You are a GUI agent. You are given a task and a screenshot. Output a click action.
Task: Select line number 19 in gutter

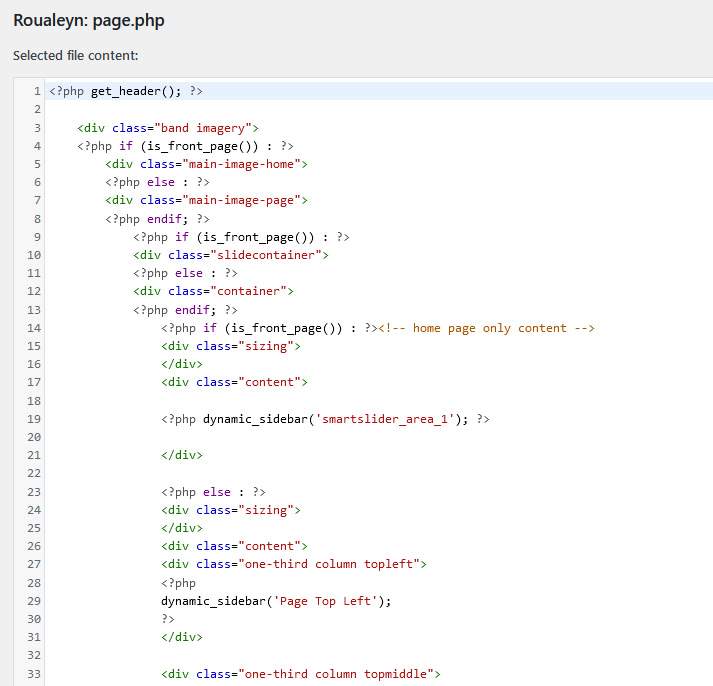click(x=34, y=419)
